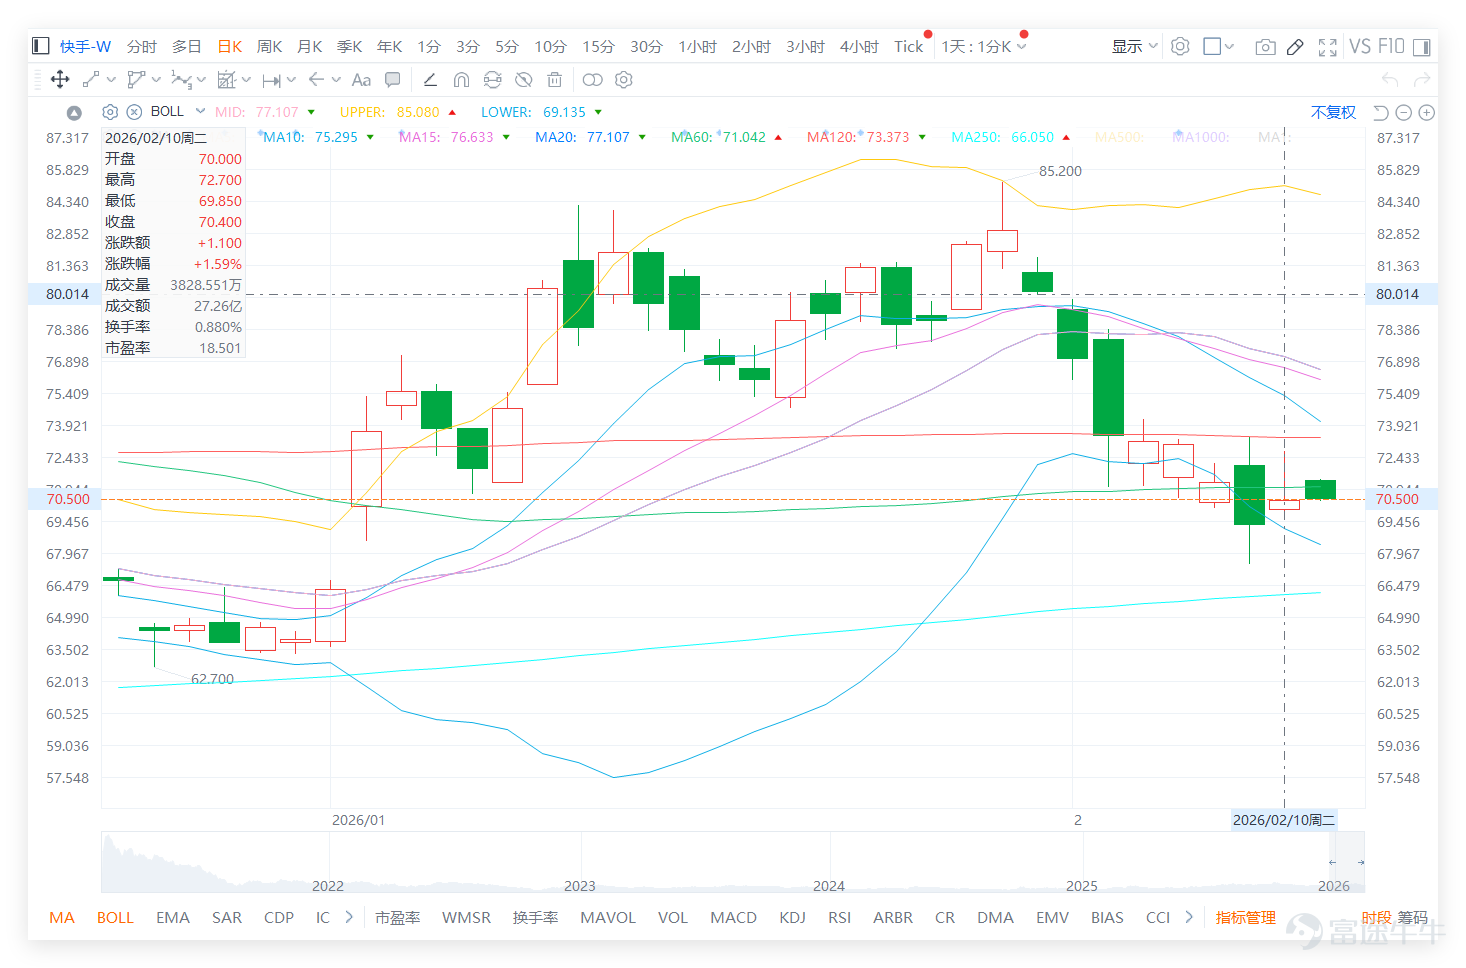Expand line tool options dropdown

tap(111, 80)
